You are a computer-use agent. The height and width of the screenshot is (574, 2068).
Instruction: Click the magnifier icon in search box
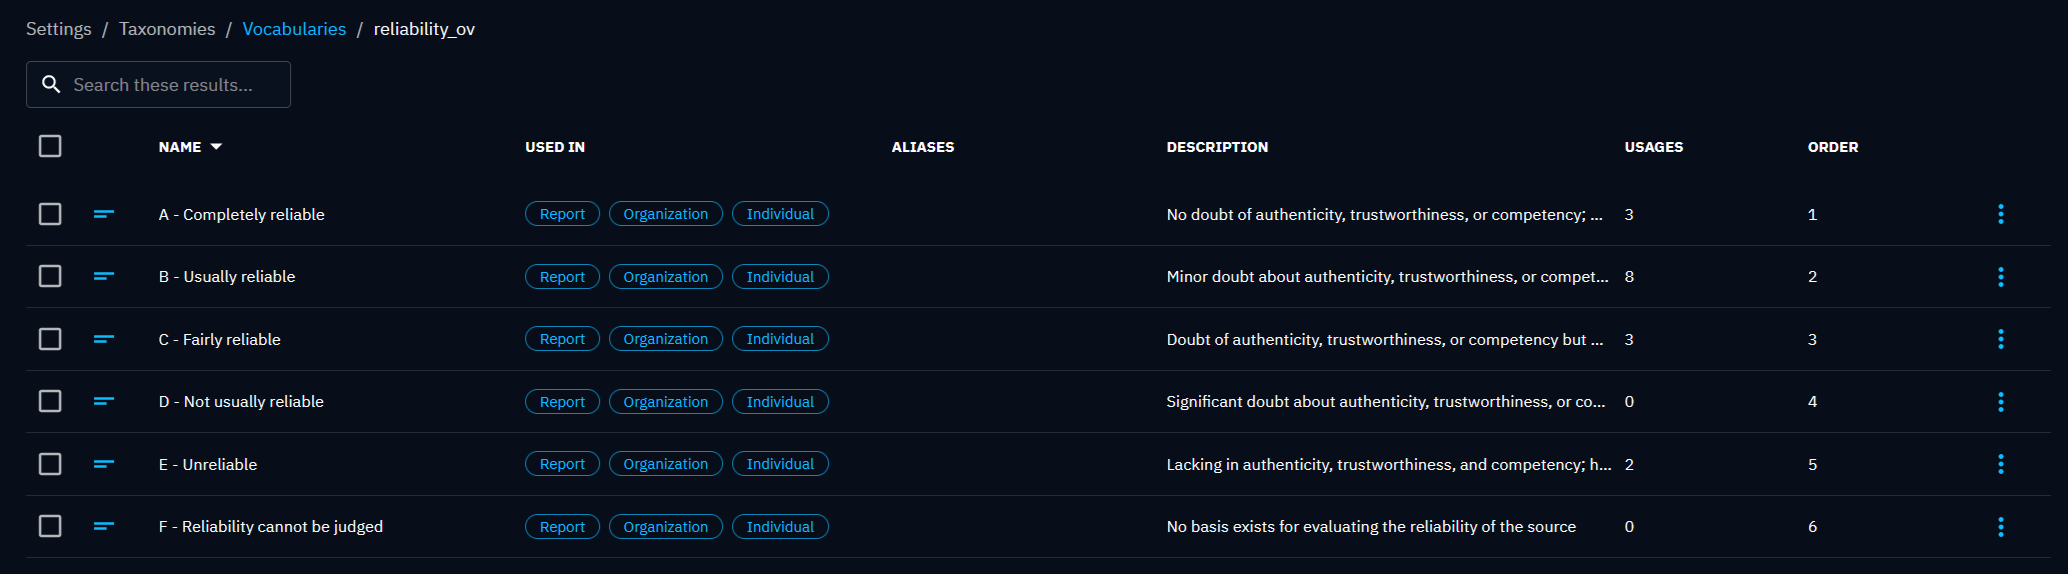click(x=51, y=85)
